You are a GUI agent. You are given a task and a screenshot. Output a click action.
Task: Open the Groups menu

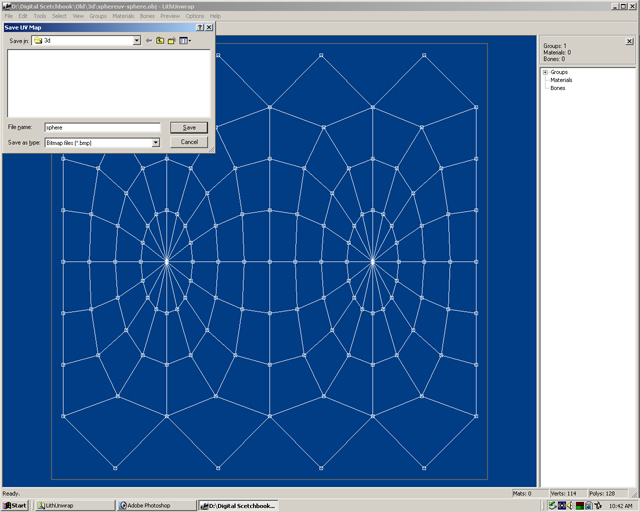98,16
